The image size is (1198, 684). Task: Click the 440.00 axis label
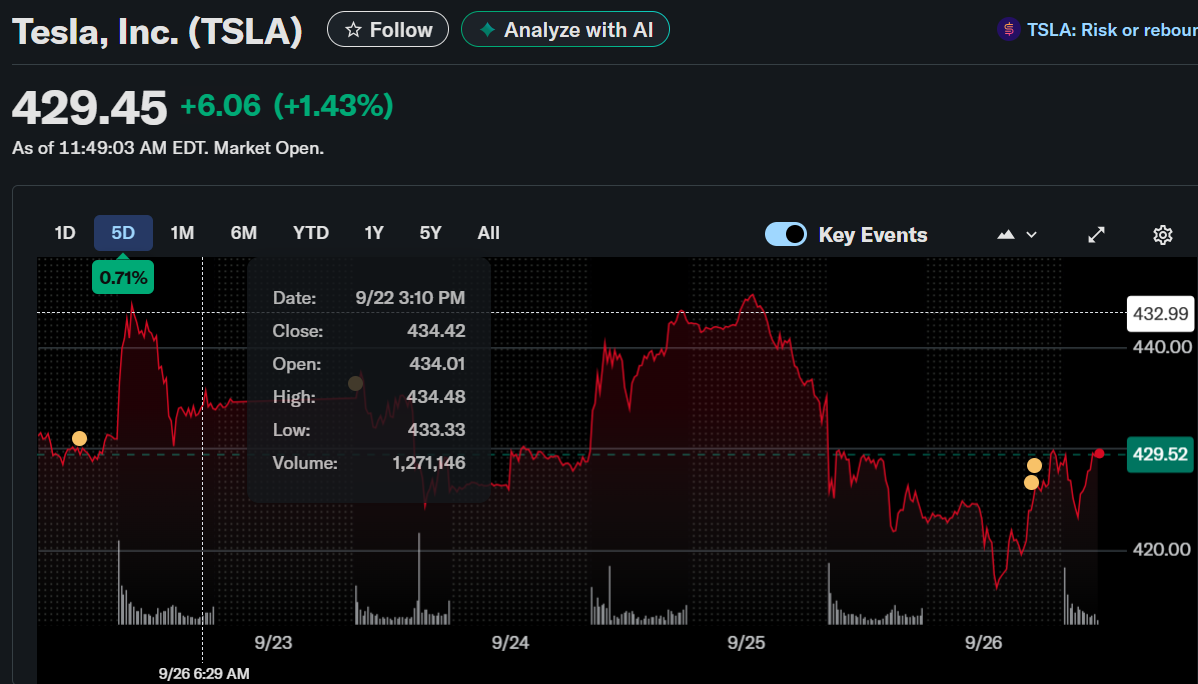(1161, 347)
